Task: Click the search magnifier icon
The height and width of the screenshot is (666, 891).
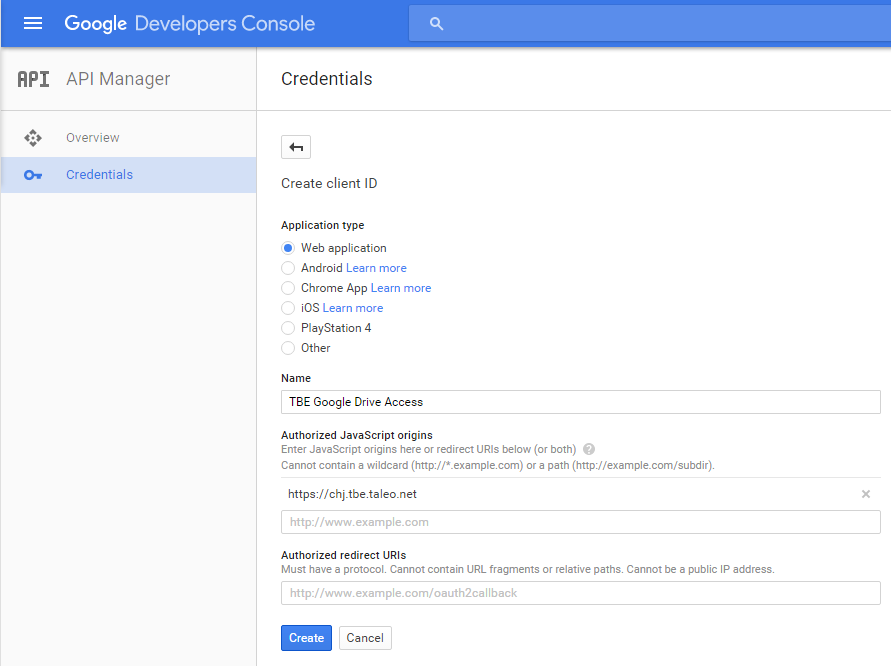Action: pyautogui.click(x=436, y=23)
